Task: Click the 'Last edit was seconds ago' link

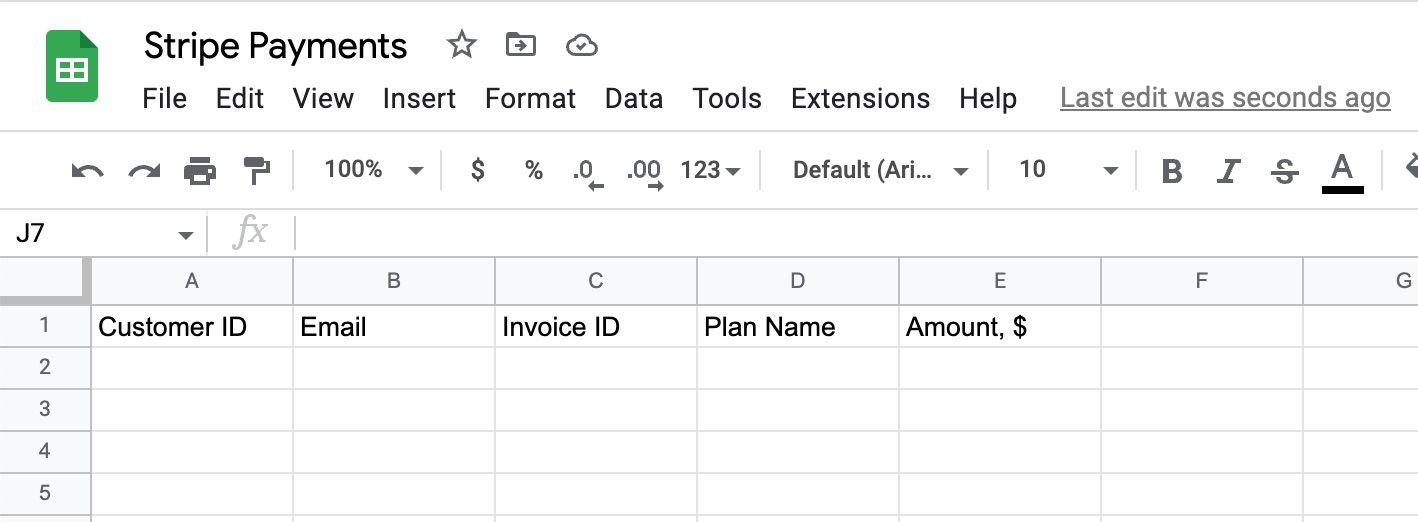Action: click(1225, 98)
